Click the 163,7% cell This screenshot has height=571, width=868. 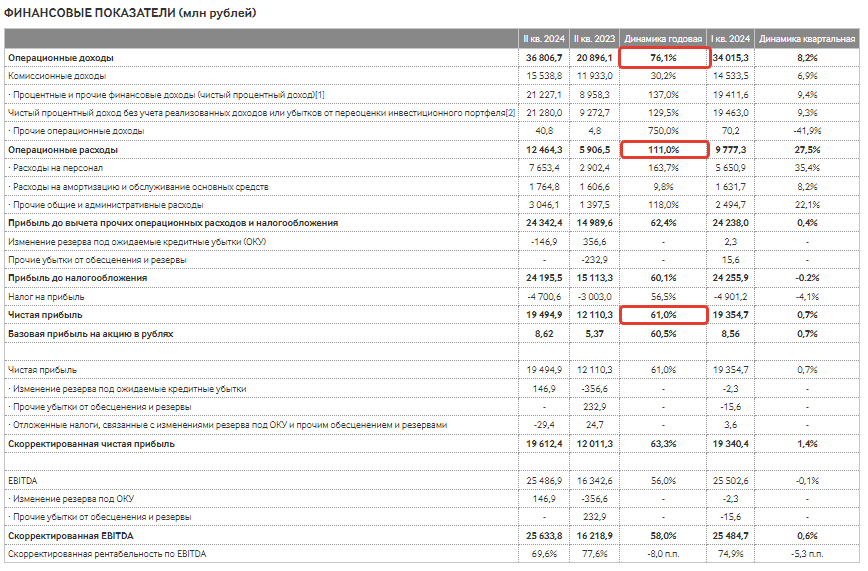coord(663,168)
